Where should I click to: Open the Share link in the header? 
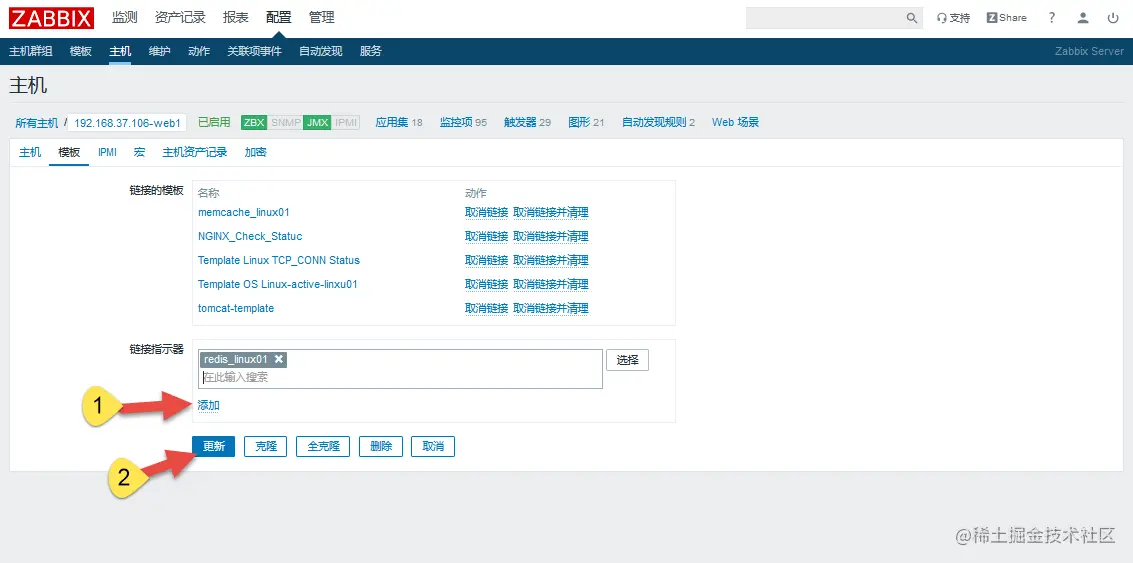click(x=1007, y=18)
